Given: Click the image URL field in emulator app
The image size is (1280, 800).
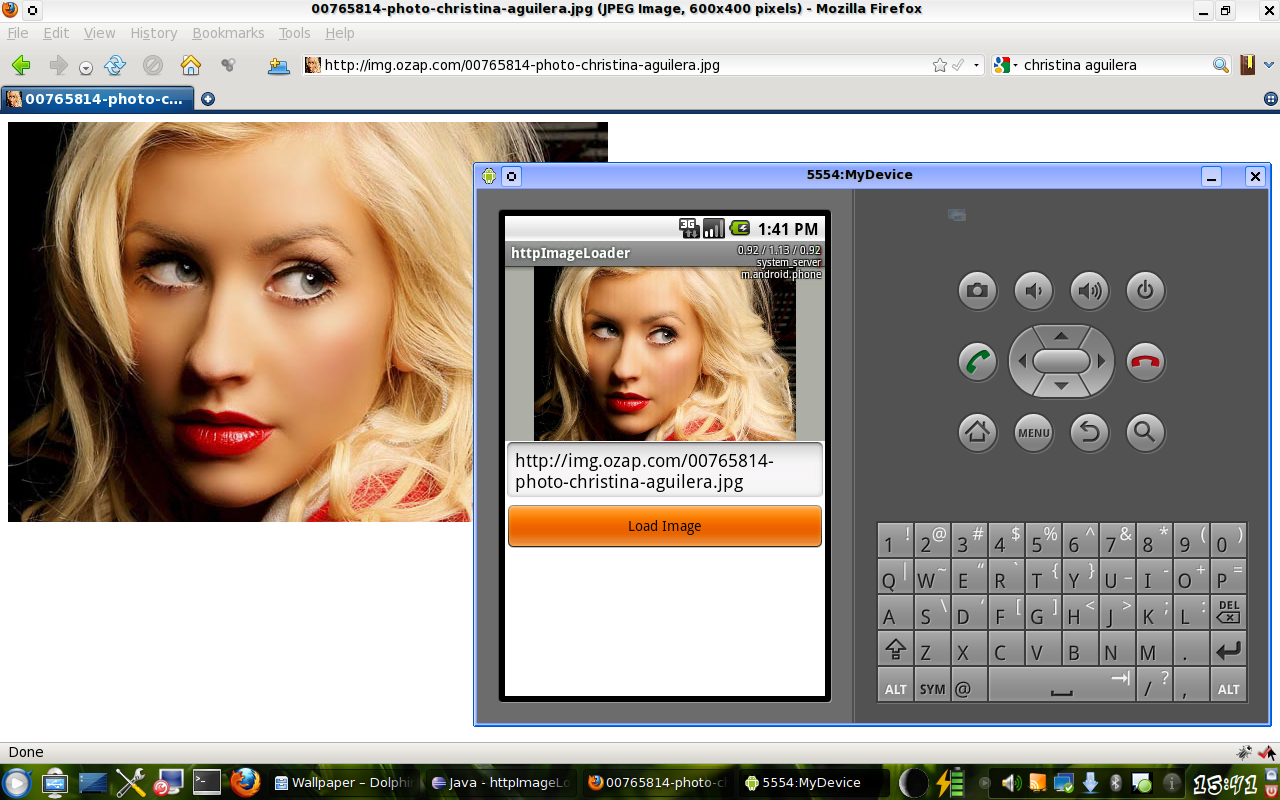Looking at the screenshot, I should (665, 471).
